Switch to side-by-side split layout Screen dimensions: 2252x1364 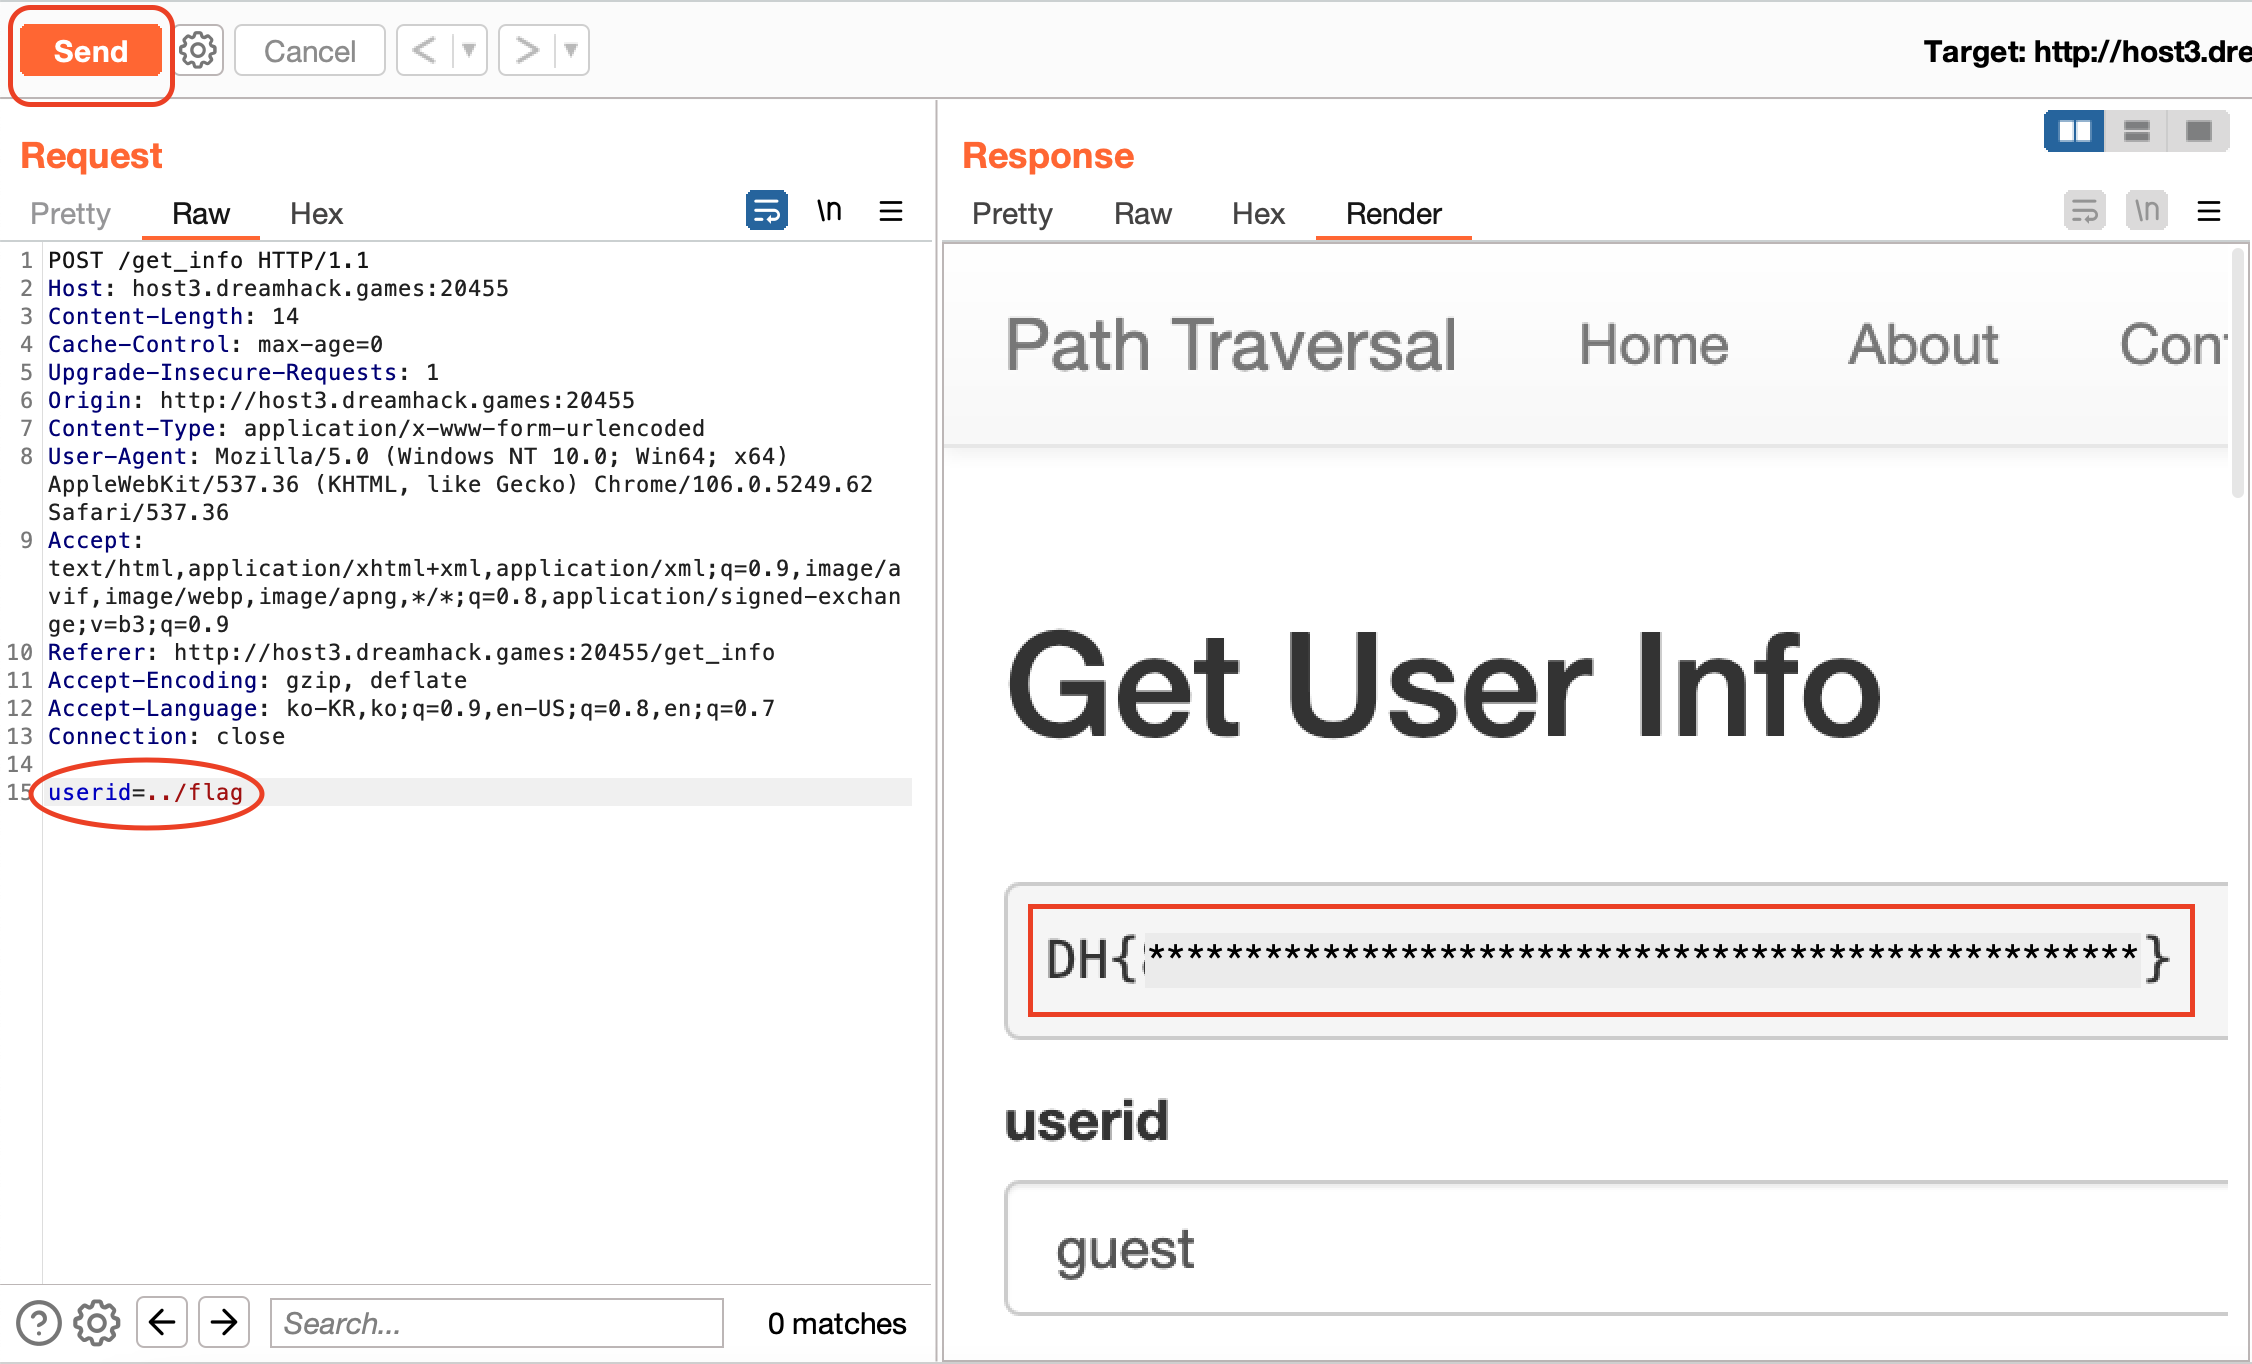click(x=2074, y=131)
